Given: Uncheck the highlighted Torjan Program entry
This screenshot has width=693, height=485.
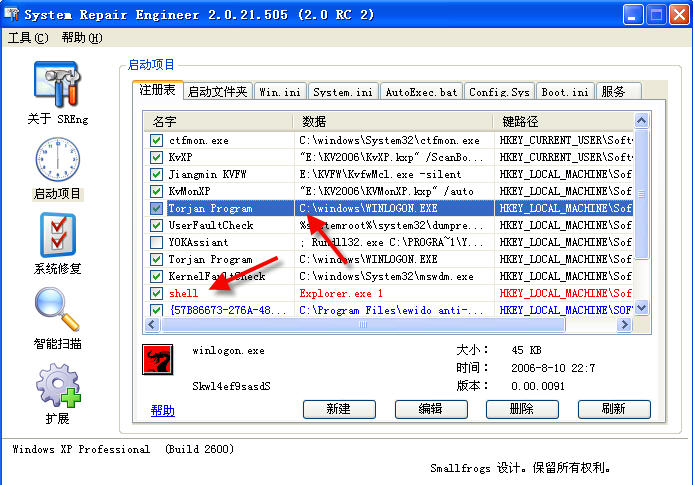Looking at the screenshot, I should pyautogui.click(x=156, y=208).
